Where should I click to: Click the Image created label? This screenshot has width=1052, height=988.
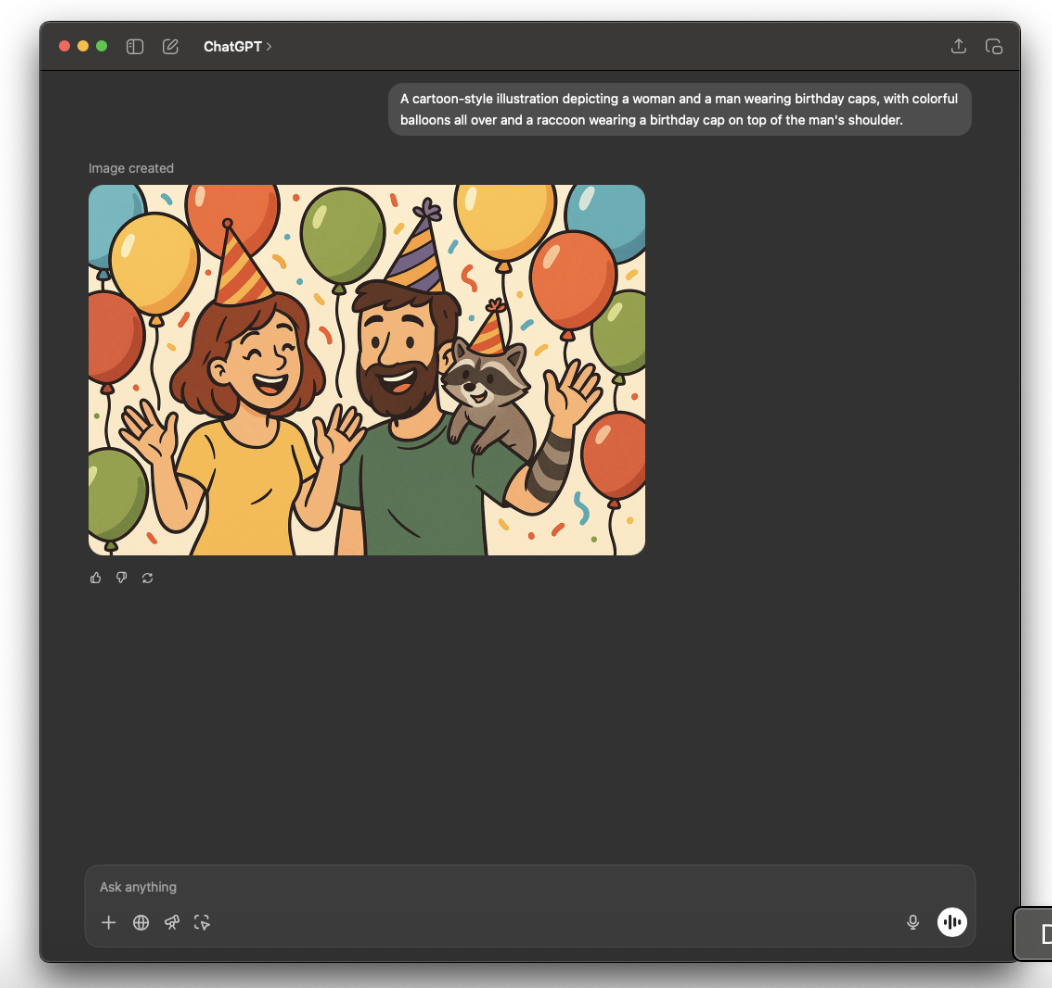click(131, 168)
